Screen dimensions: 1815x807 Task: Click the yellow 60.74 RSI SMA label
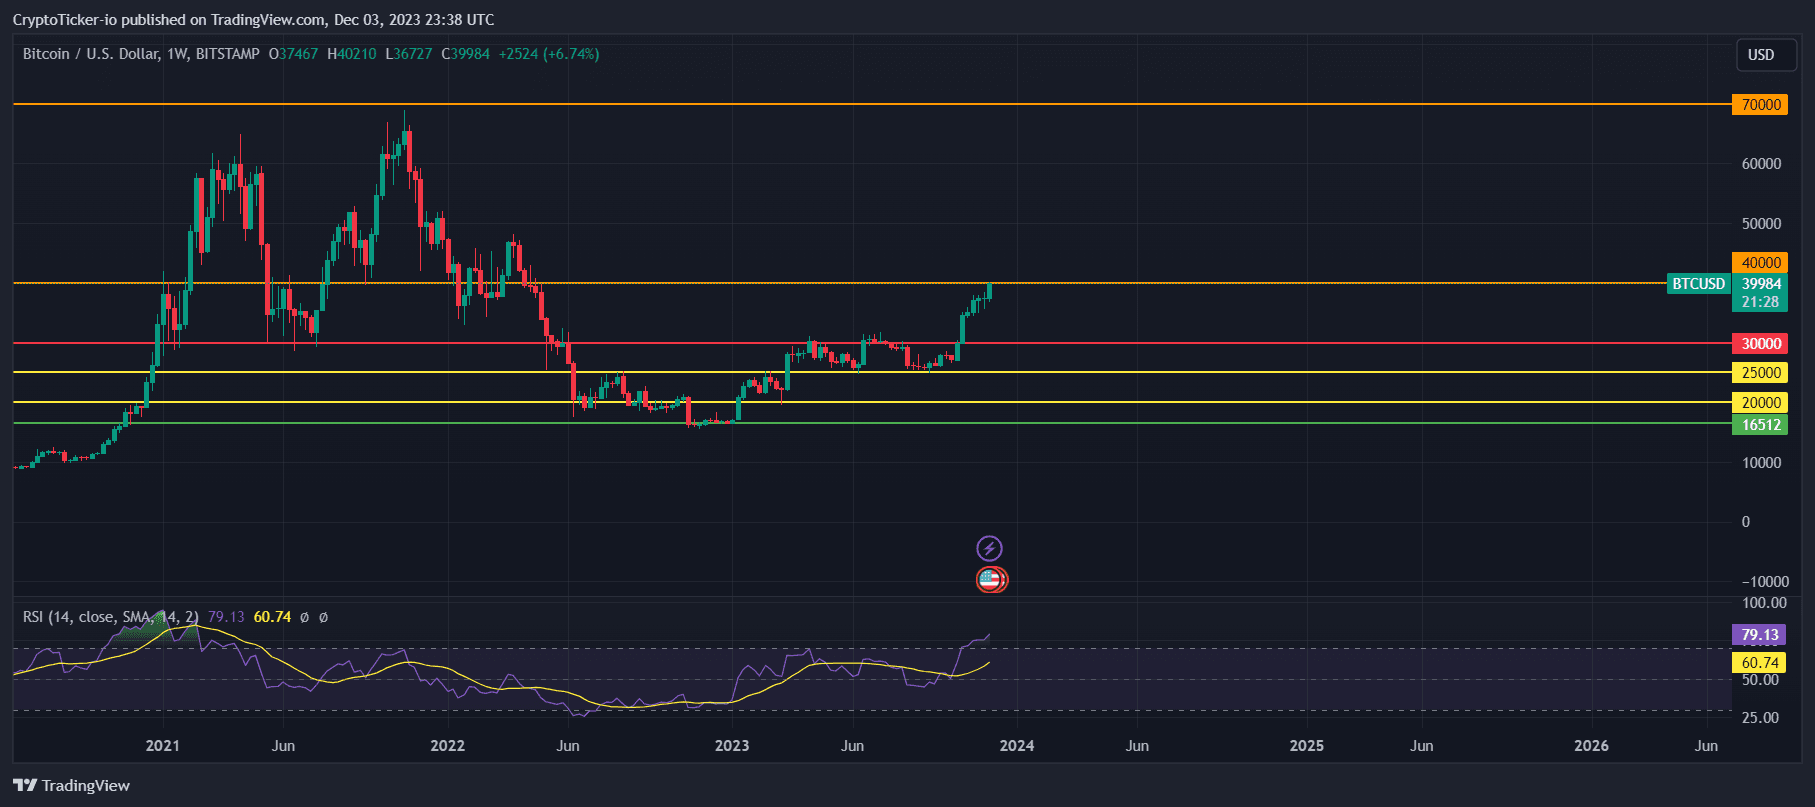[x=1759, y=663]
